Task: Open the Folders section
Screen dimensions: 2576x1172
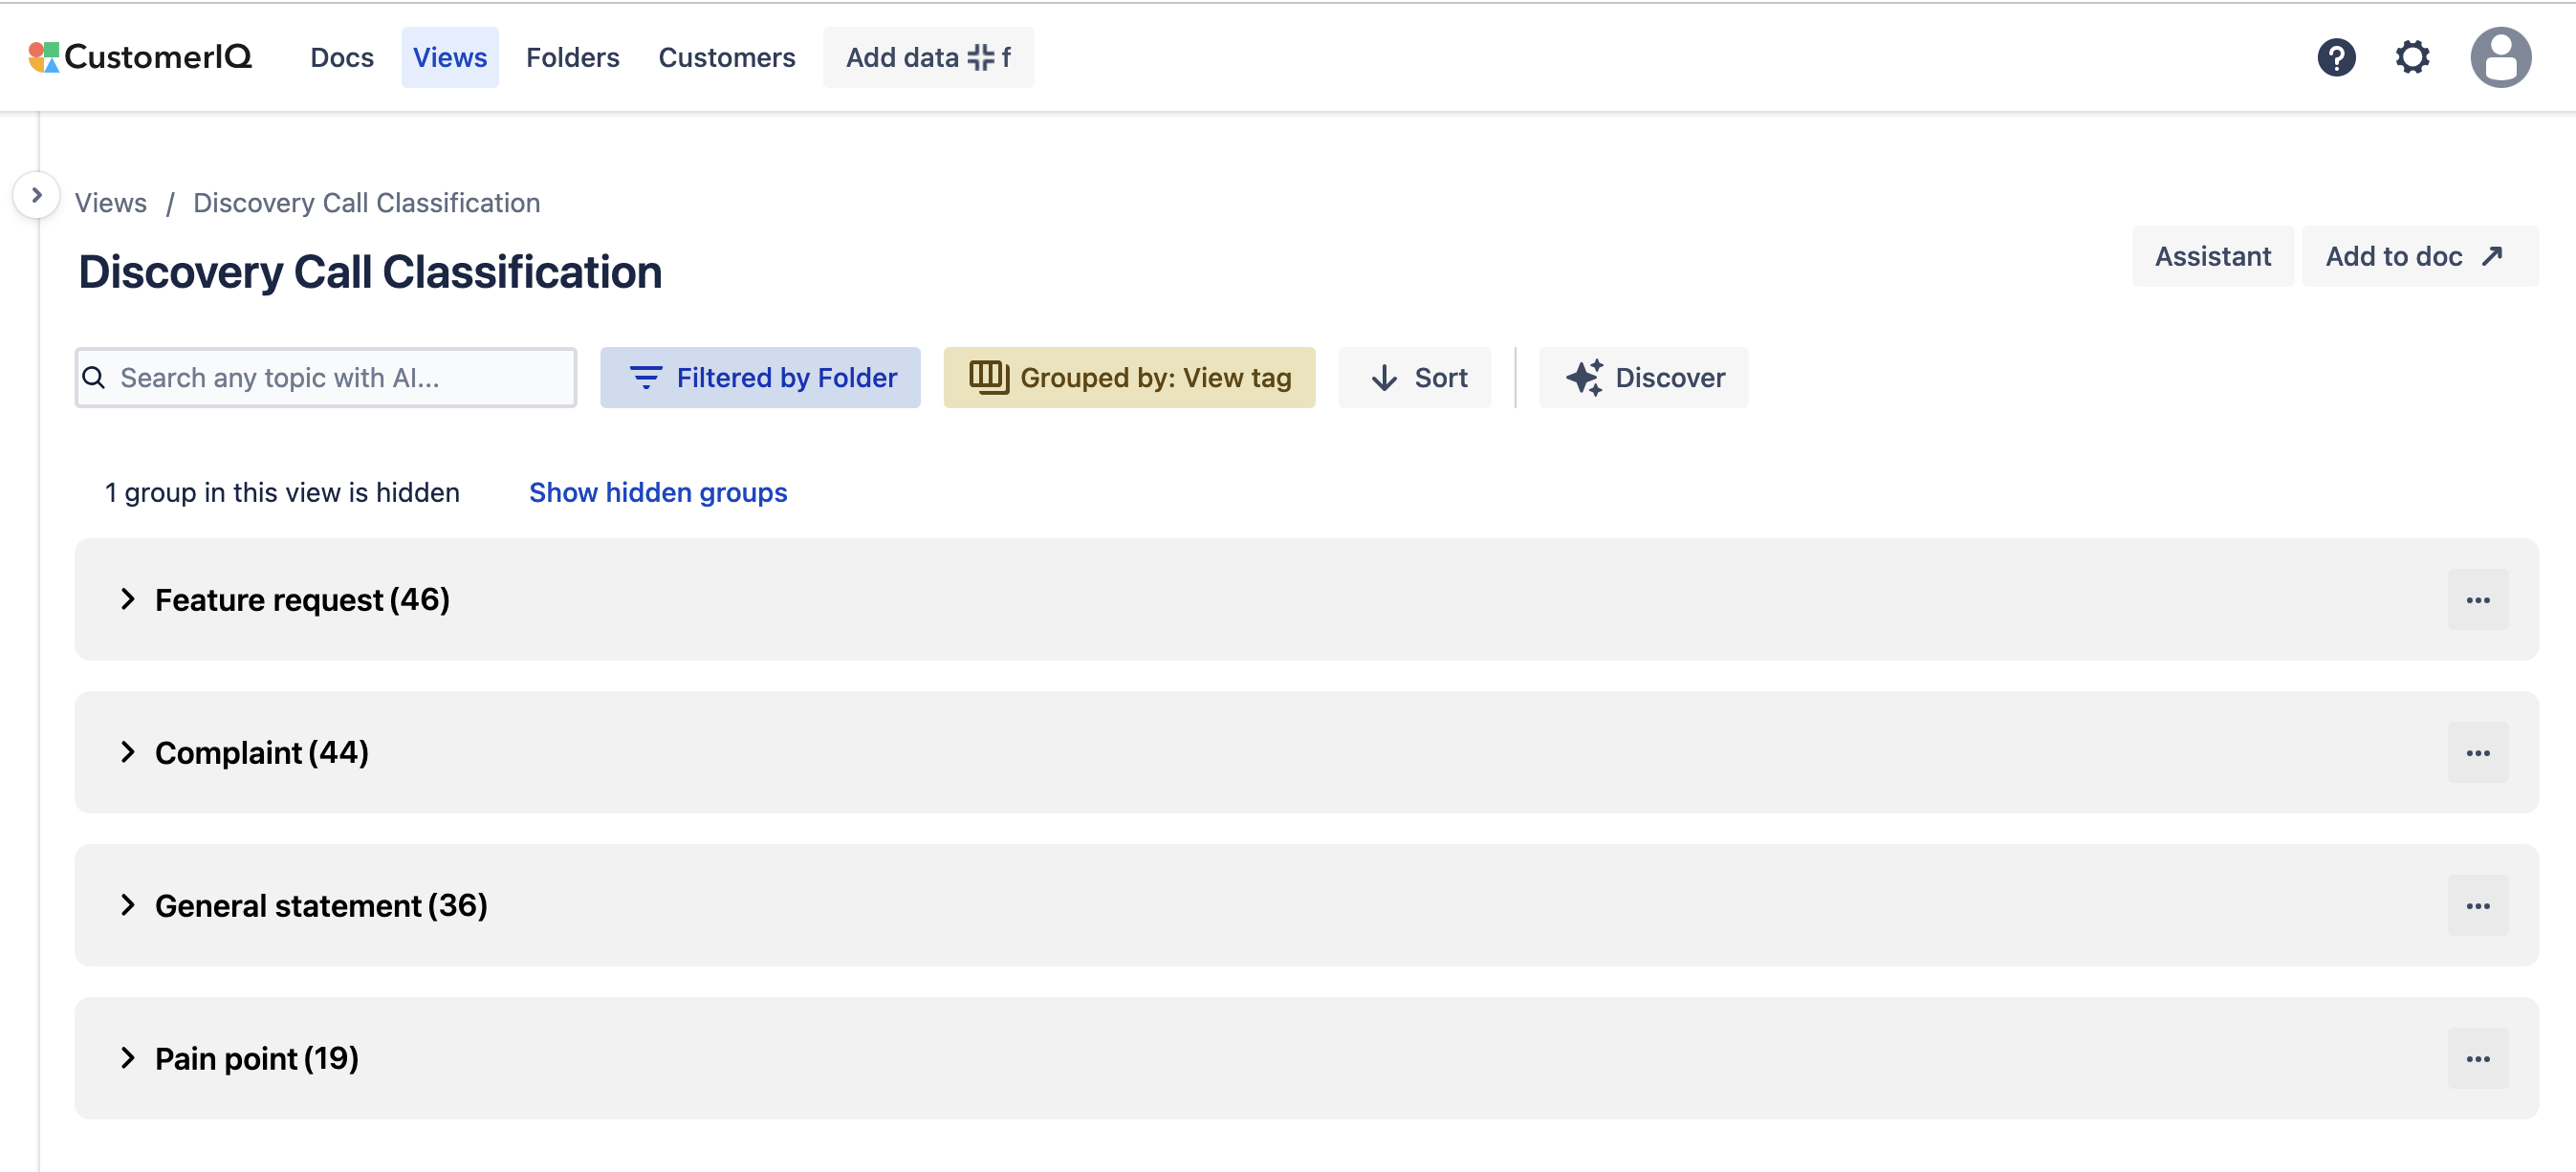Action: [x=572, y=57]
